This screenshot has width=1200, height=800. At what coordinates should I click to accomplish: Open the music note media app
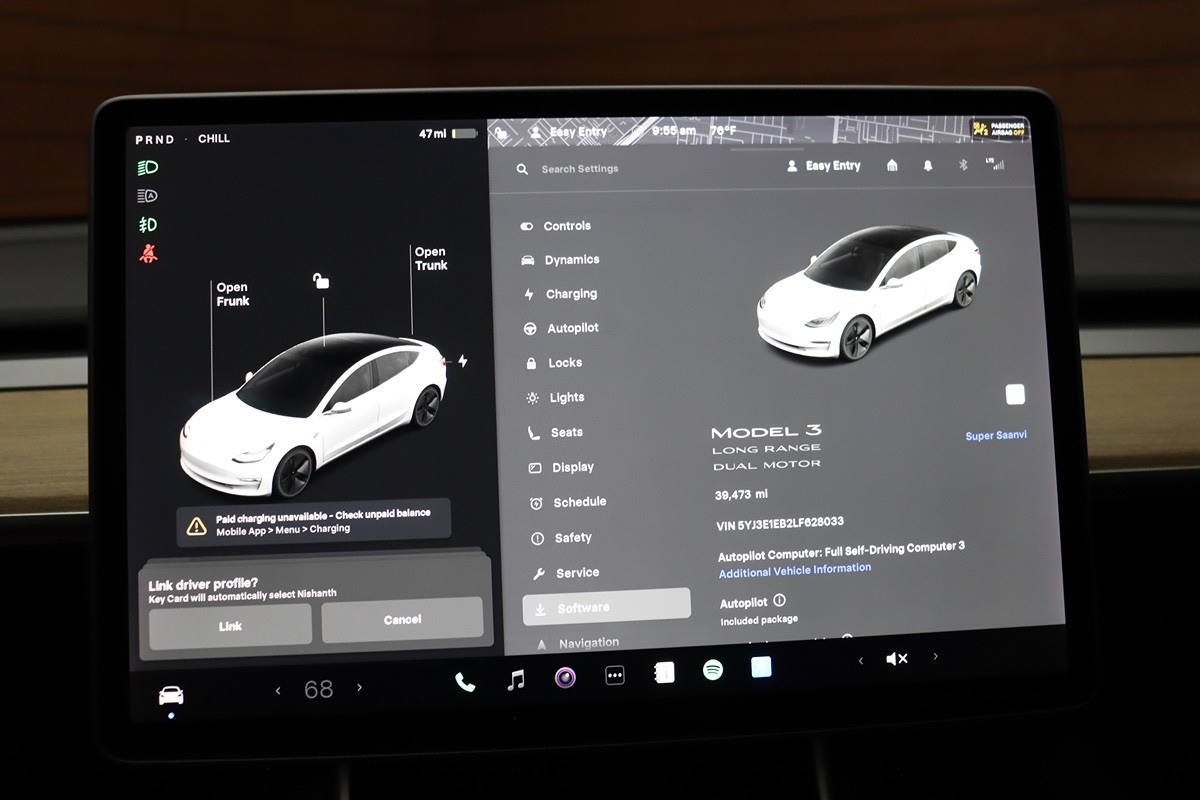coord(516,680)
